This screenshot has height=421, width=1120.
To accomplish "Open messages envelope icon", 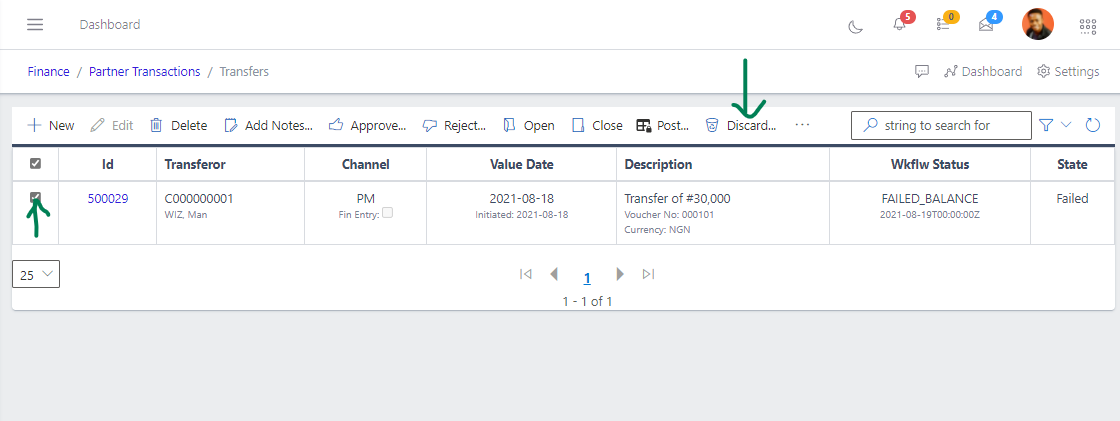I will click(x=986, y=25).
